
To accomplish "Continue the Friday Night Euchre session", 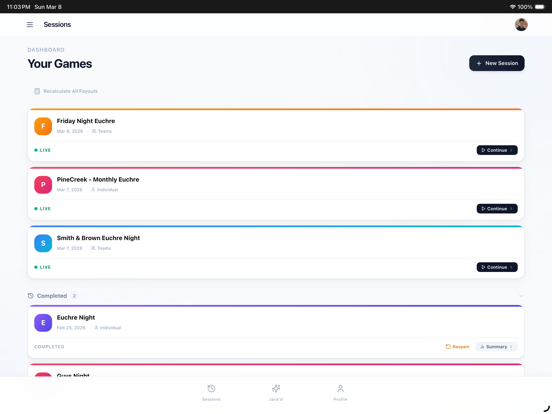I will [x=497, y=150].
